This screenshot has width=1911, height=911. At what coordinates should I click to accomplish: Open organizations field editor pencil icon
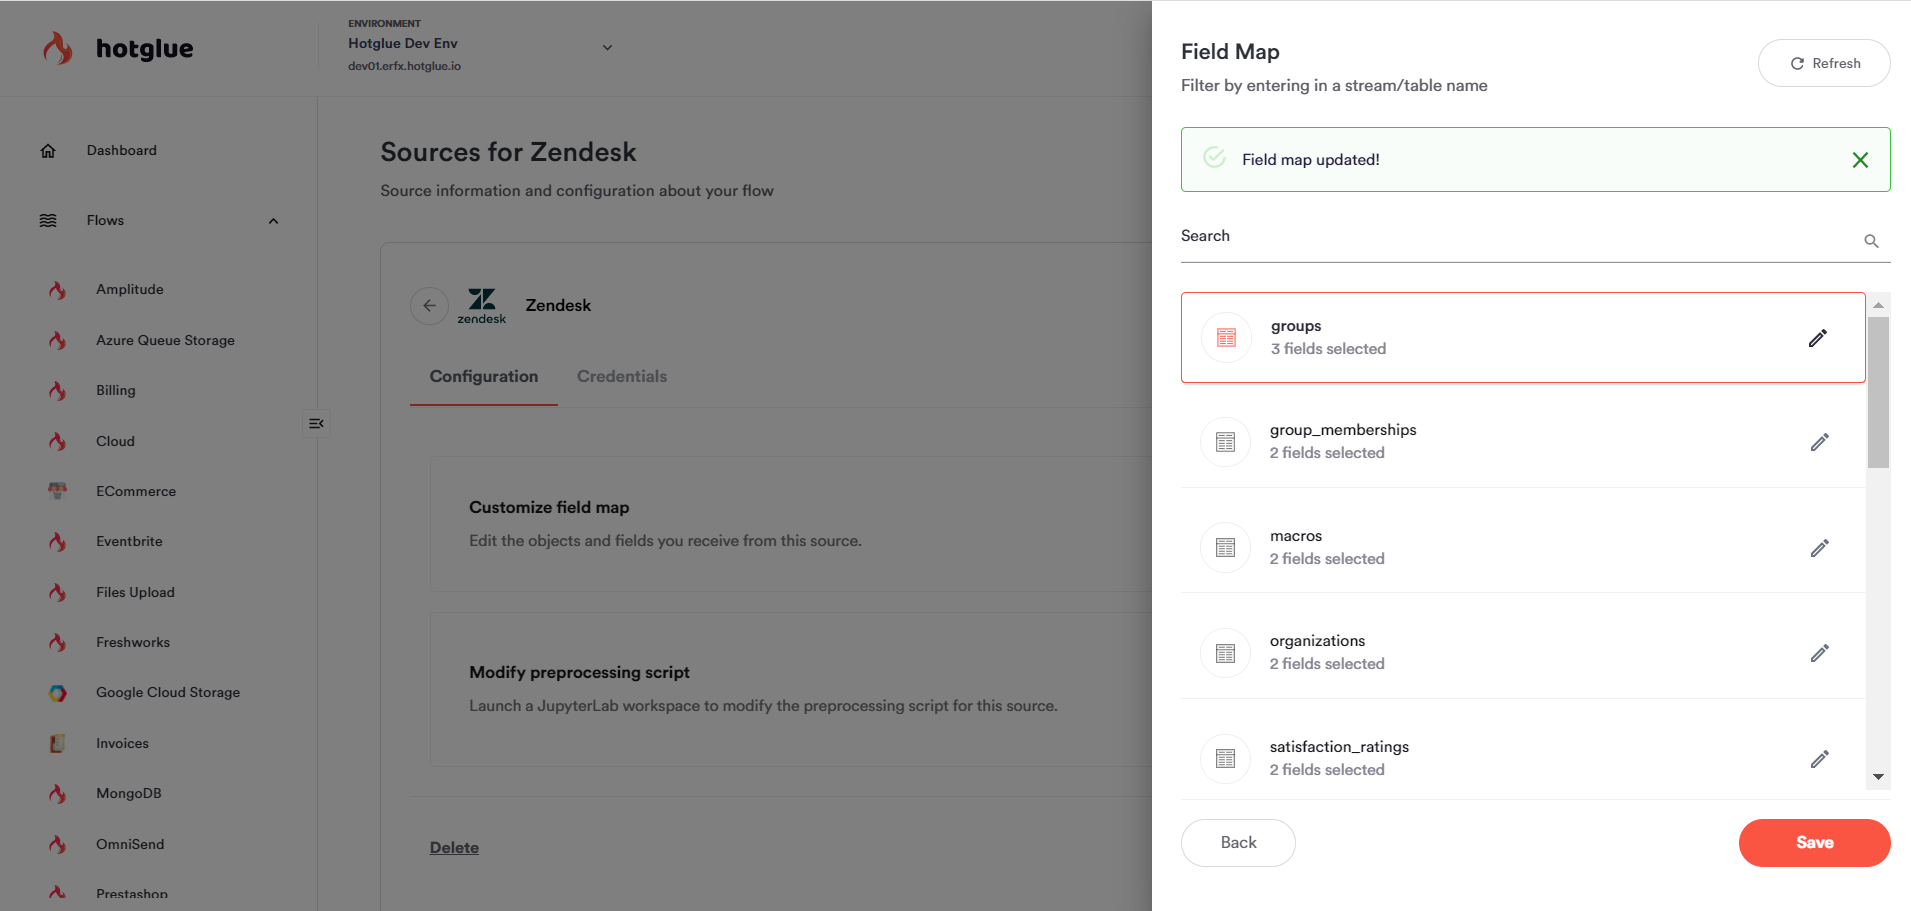coord(1819,653)
